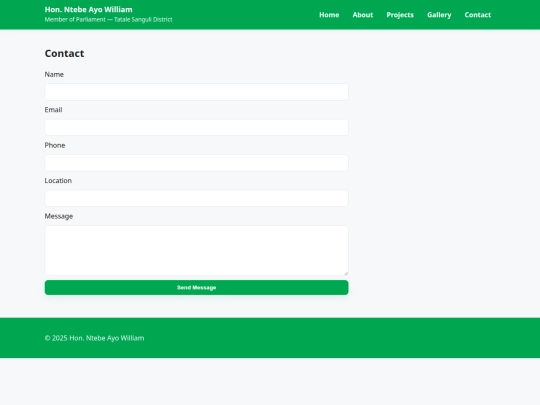
Task: Go to the About page
Action: pos(363,15)
